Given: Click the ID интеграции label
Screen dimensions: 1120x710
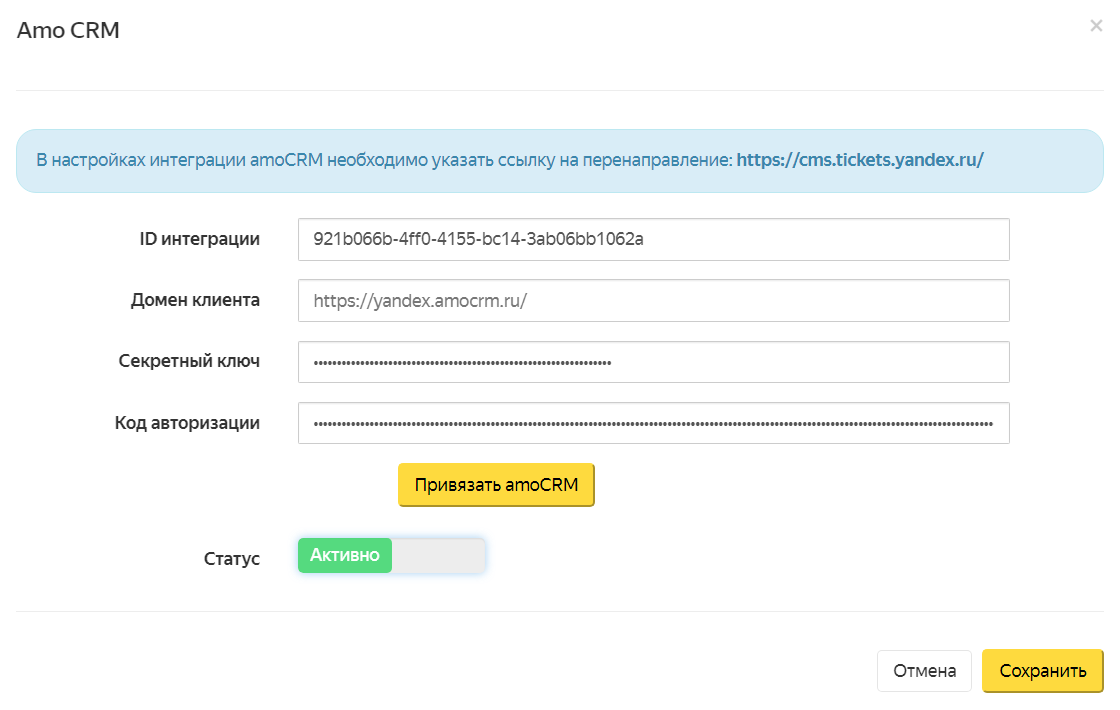Looking at the screenshot, I should [199, 239].
